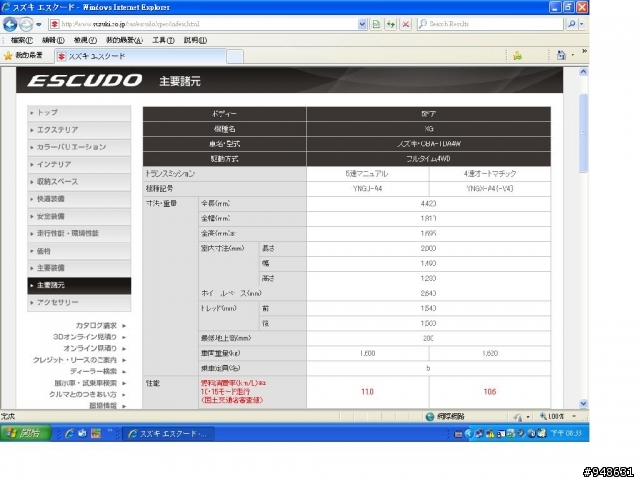Click the Windows 開始 Start button

click(x=26, y=433)
